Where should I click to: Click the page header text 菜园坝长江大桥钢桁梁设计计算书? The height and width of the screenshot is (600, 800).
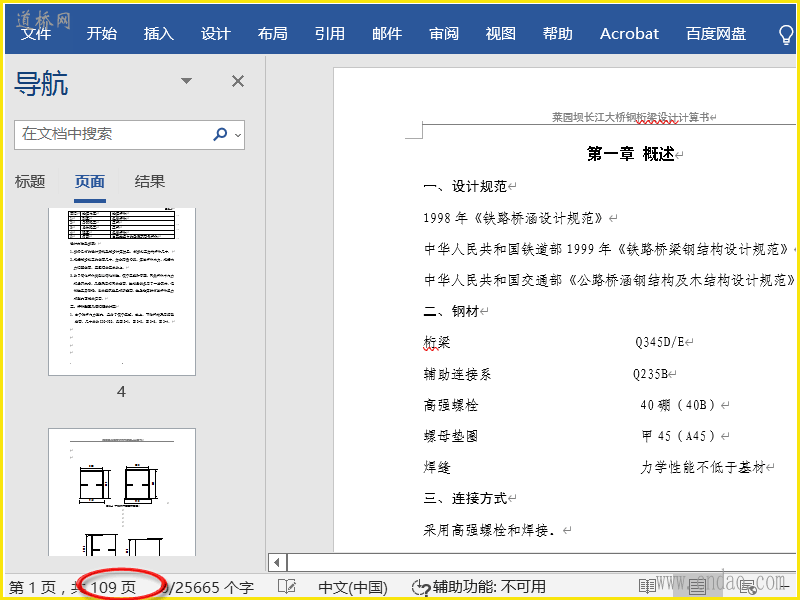631,117
